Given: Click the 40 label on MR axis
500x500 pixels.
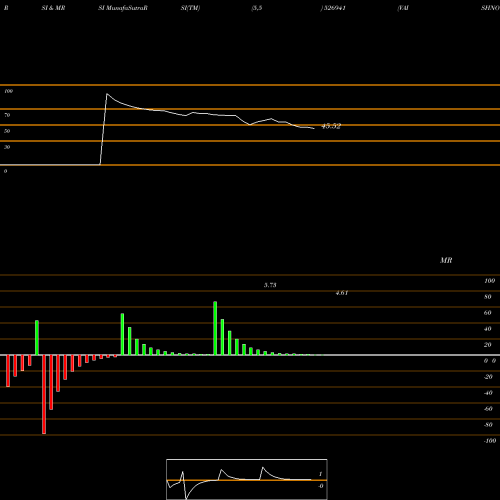Looking at the screenshot, I should [488, 329].
